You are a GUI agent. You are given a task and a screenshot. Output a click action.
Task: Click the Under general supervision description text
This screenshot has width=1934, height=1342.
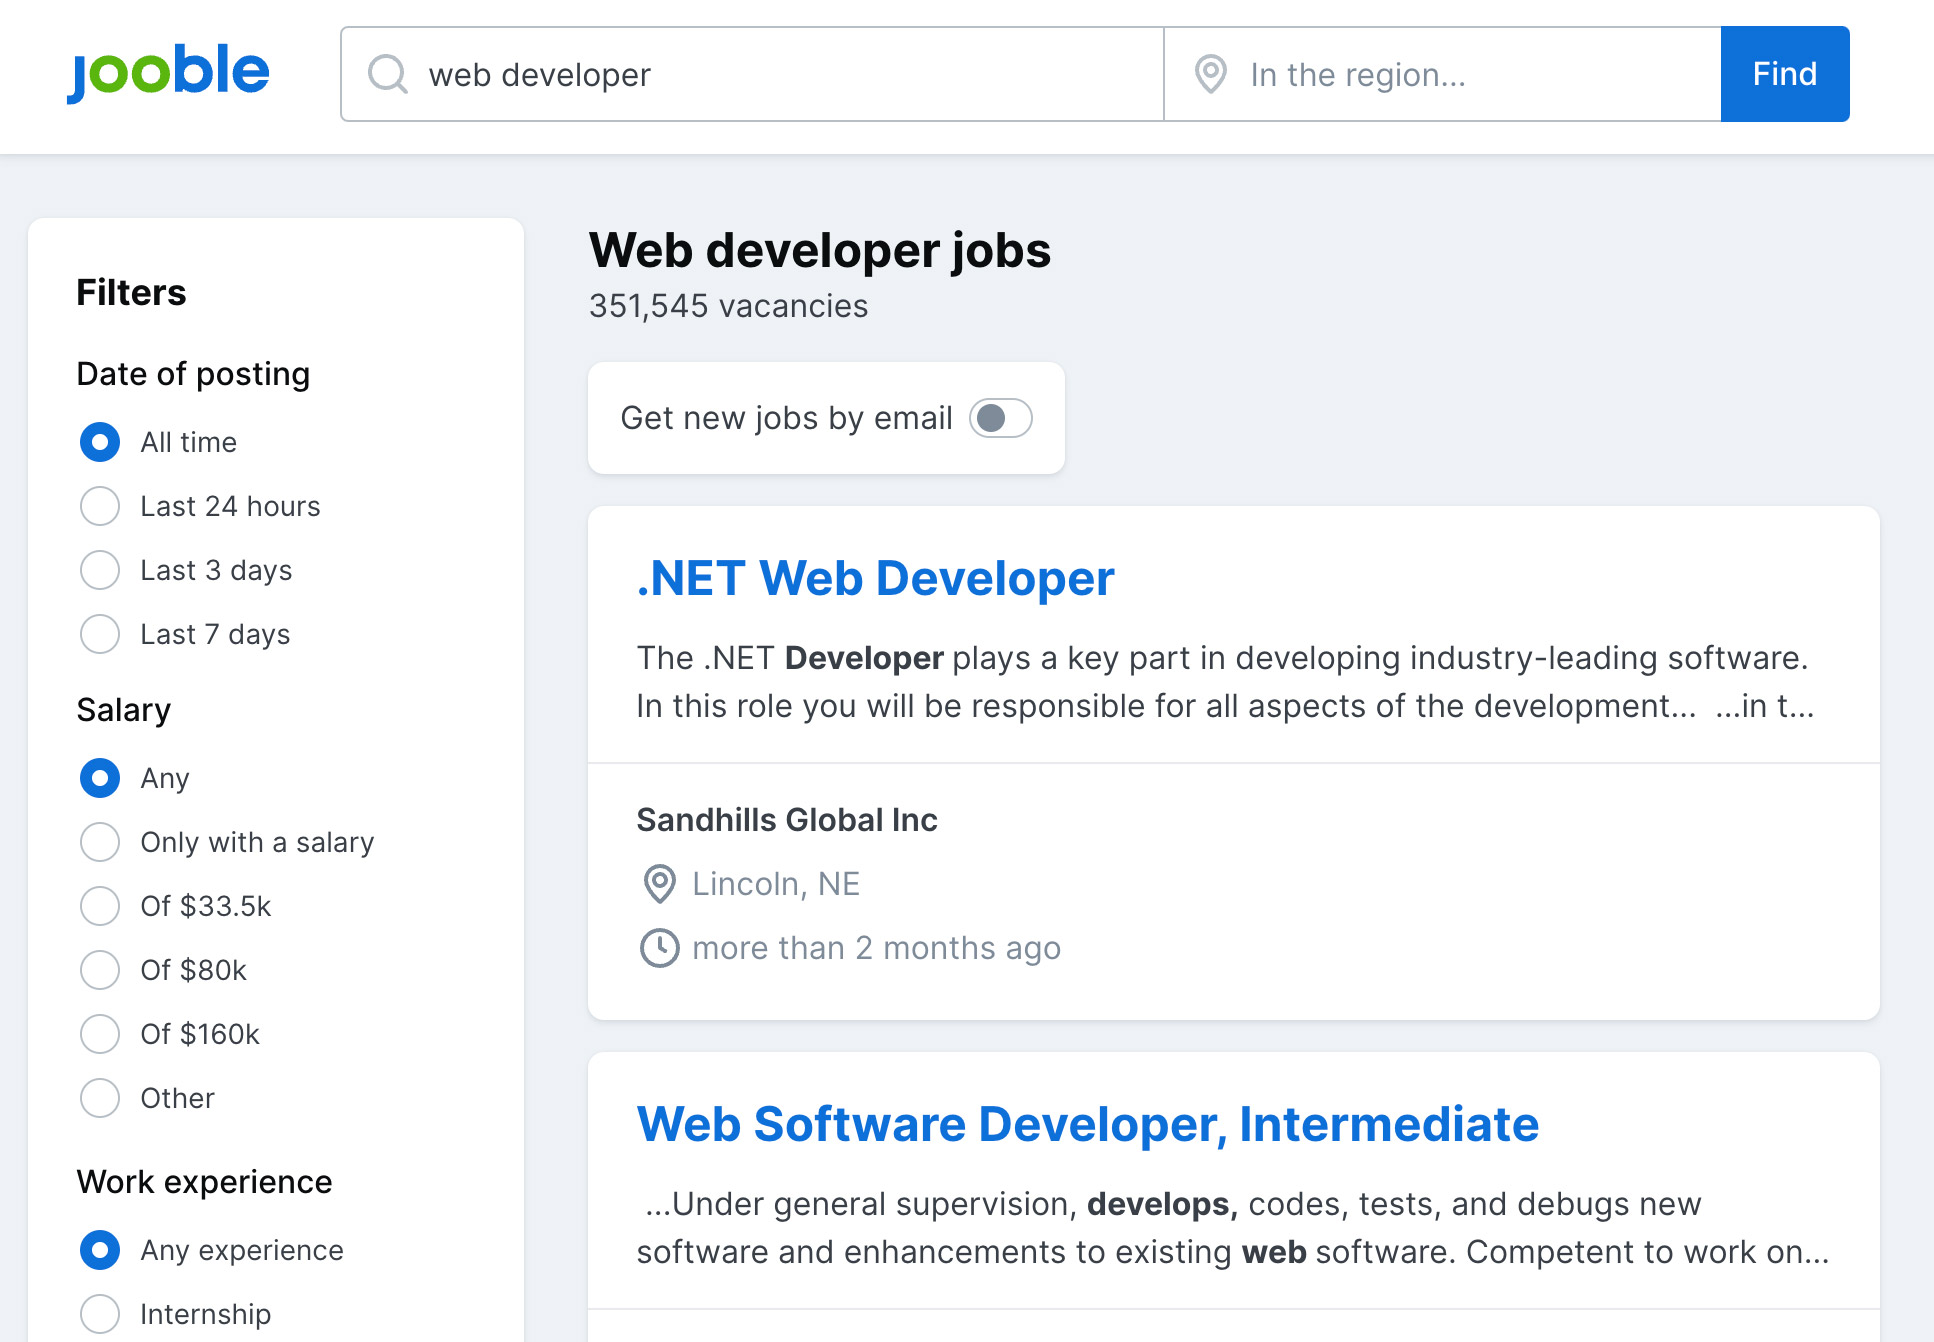coord(1233,1228)
